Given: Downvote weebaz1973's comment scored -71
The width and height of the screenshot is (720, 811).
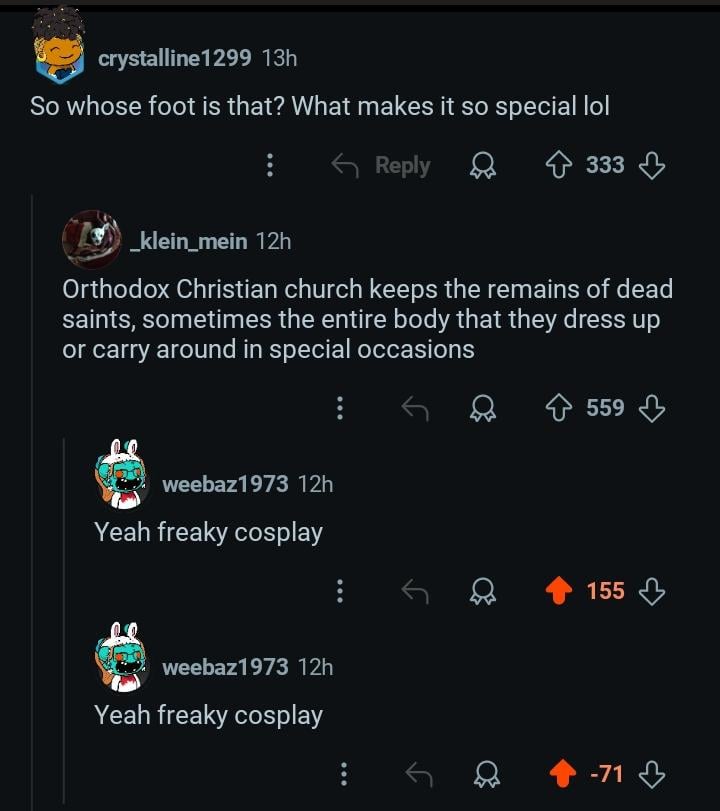Looking at the screenshot, I should point(651,774).
